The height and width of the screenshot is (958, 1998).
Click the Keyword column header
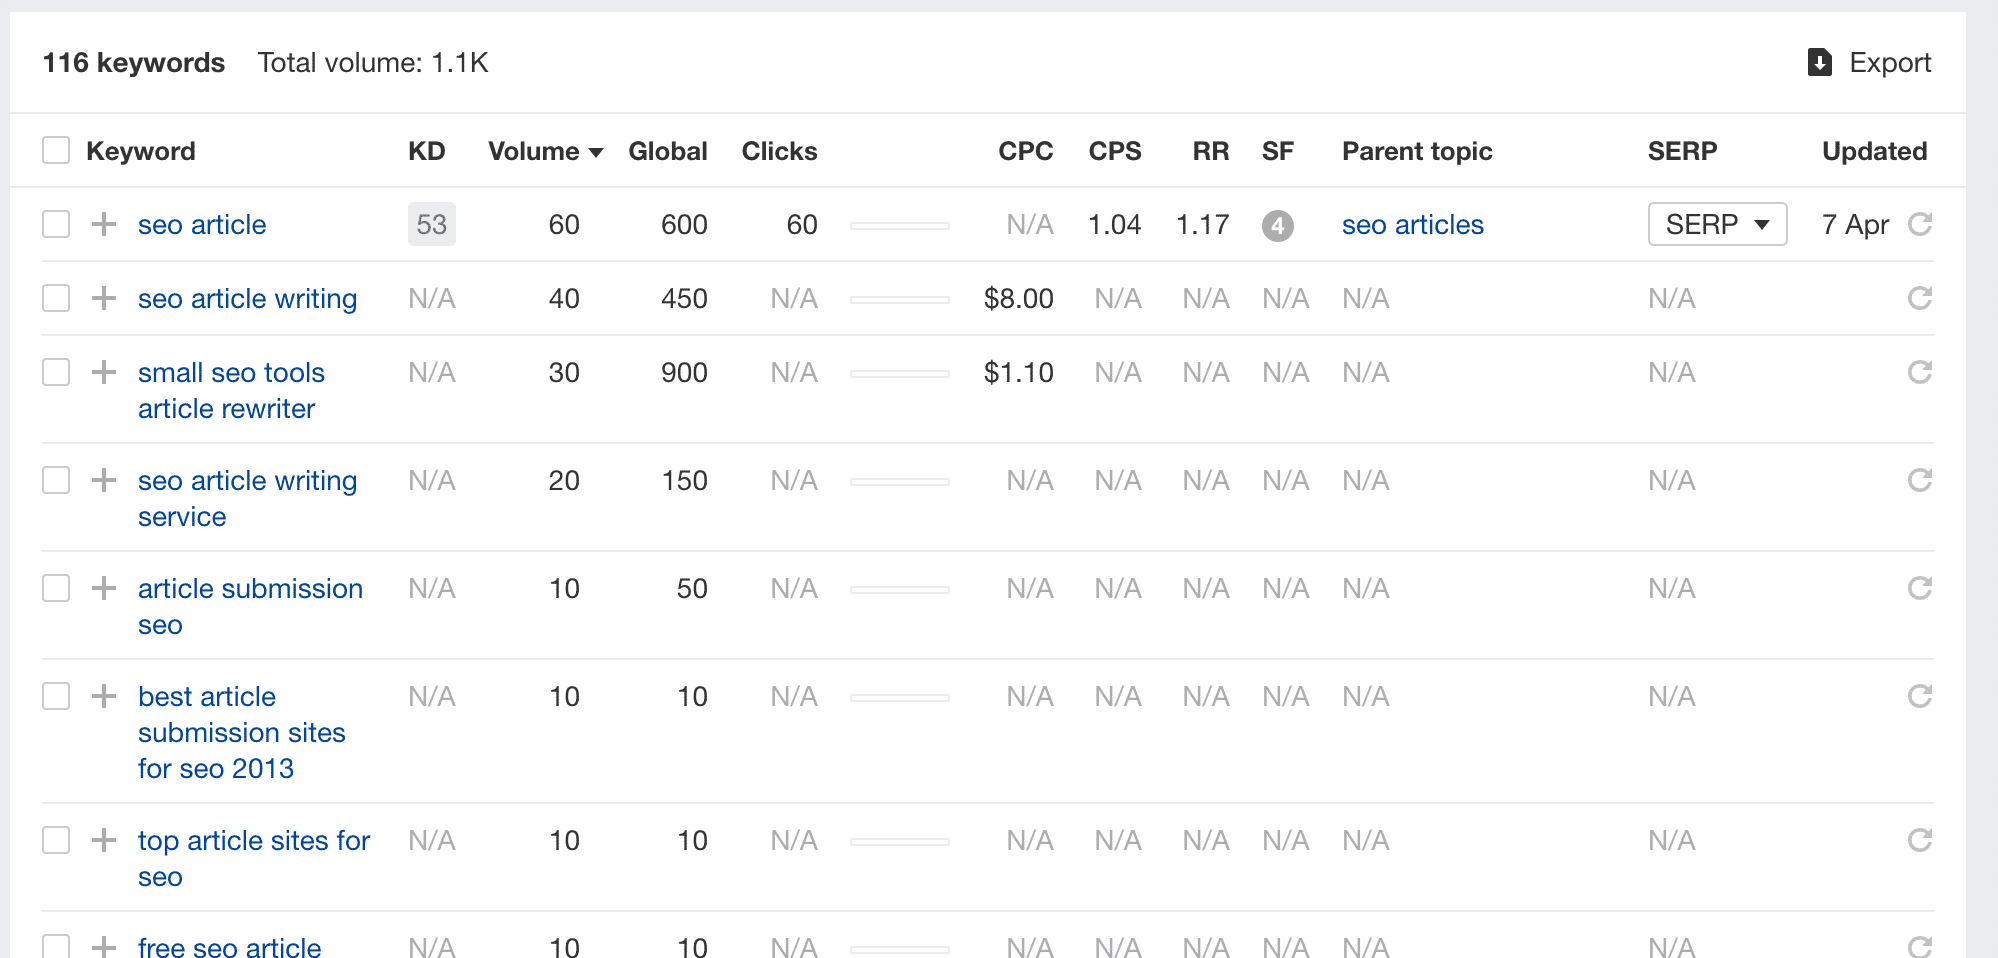(141, 151)
